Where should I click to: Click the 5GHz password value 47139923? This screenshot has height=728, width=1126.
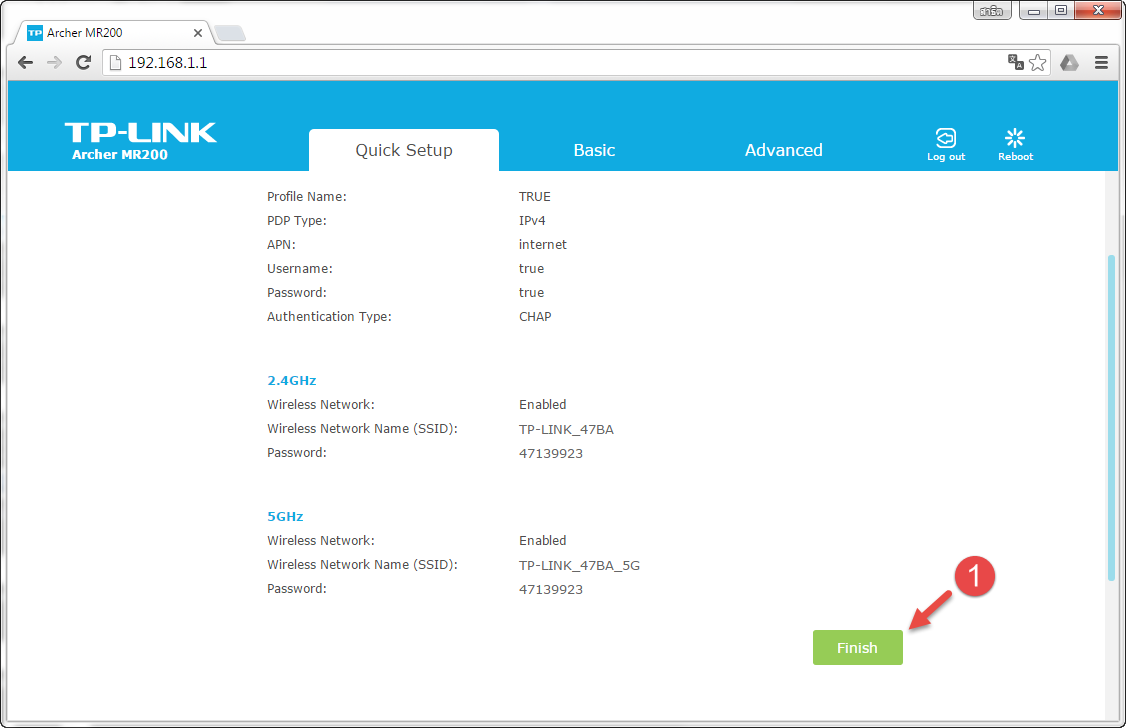[x=551, y=589]
